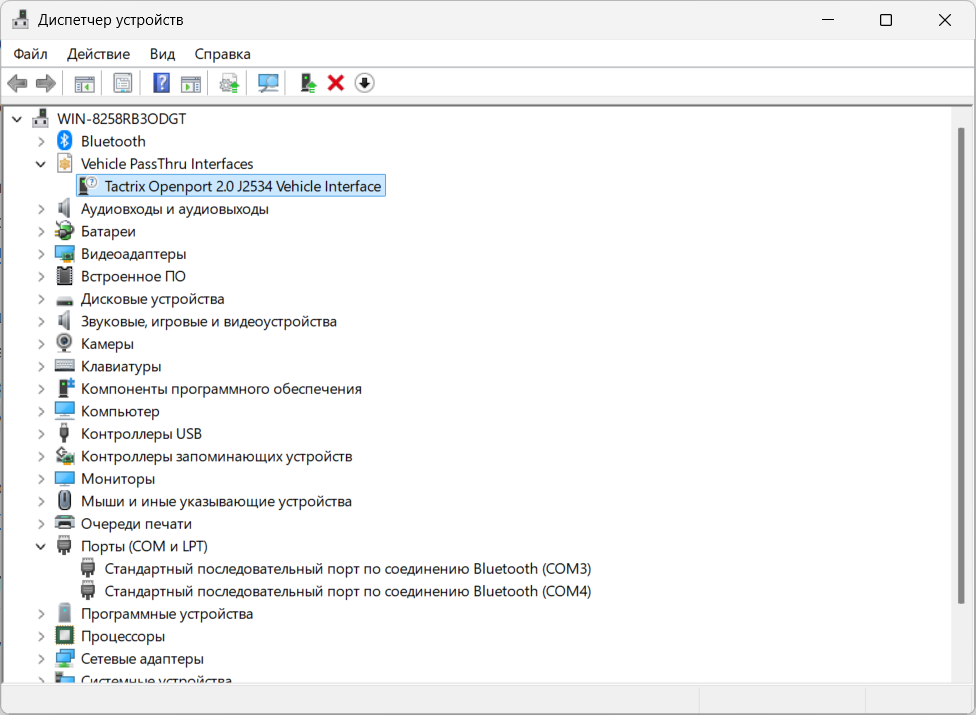976x715 pixels.
Task: Open the Вид menu
Action: point(162,54)
